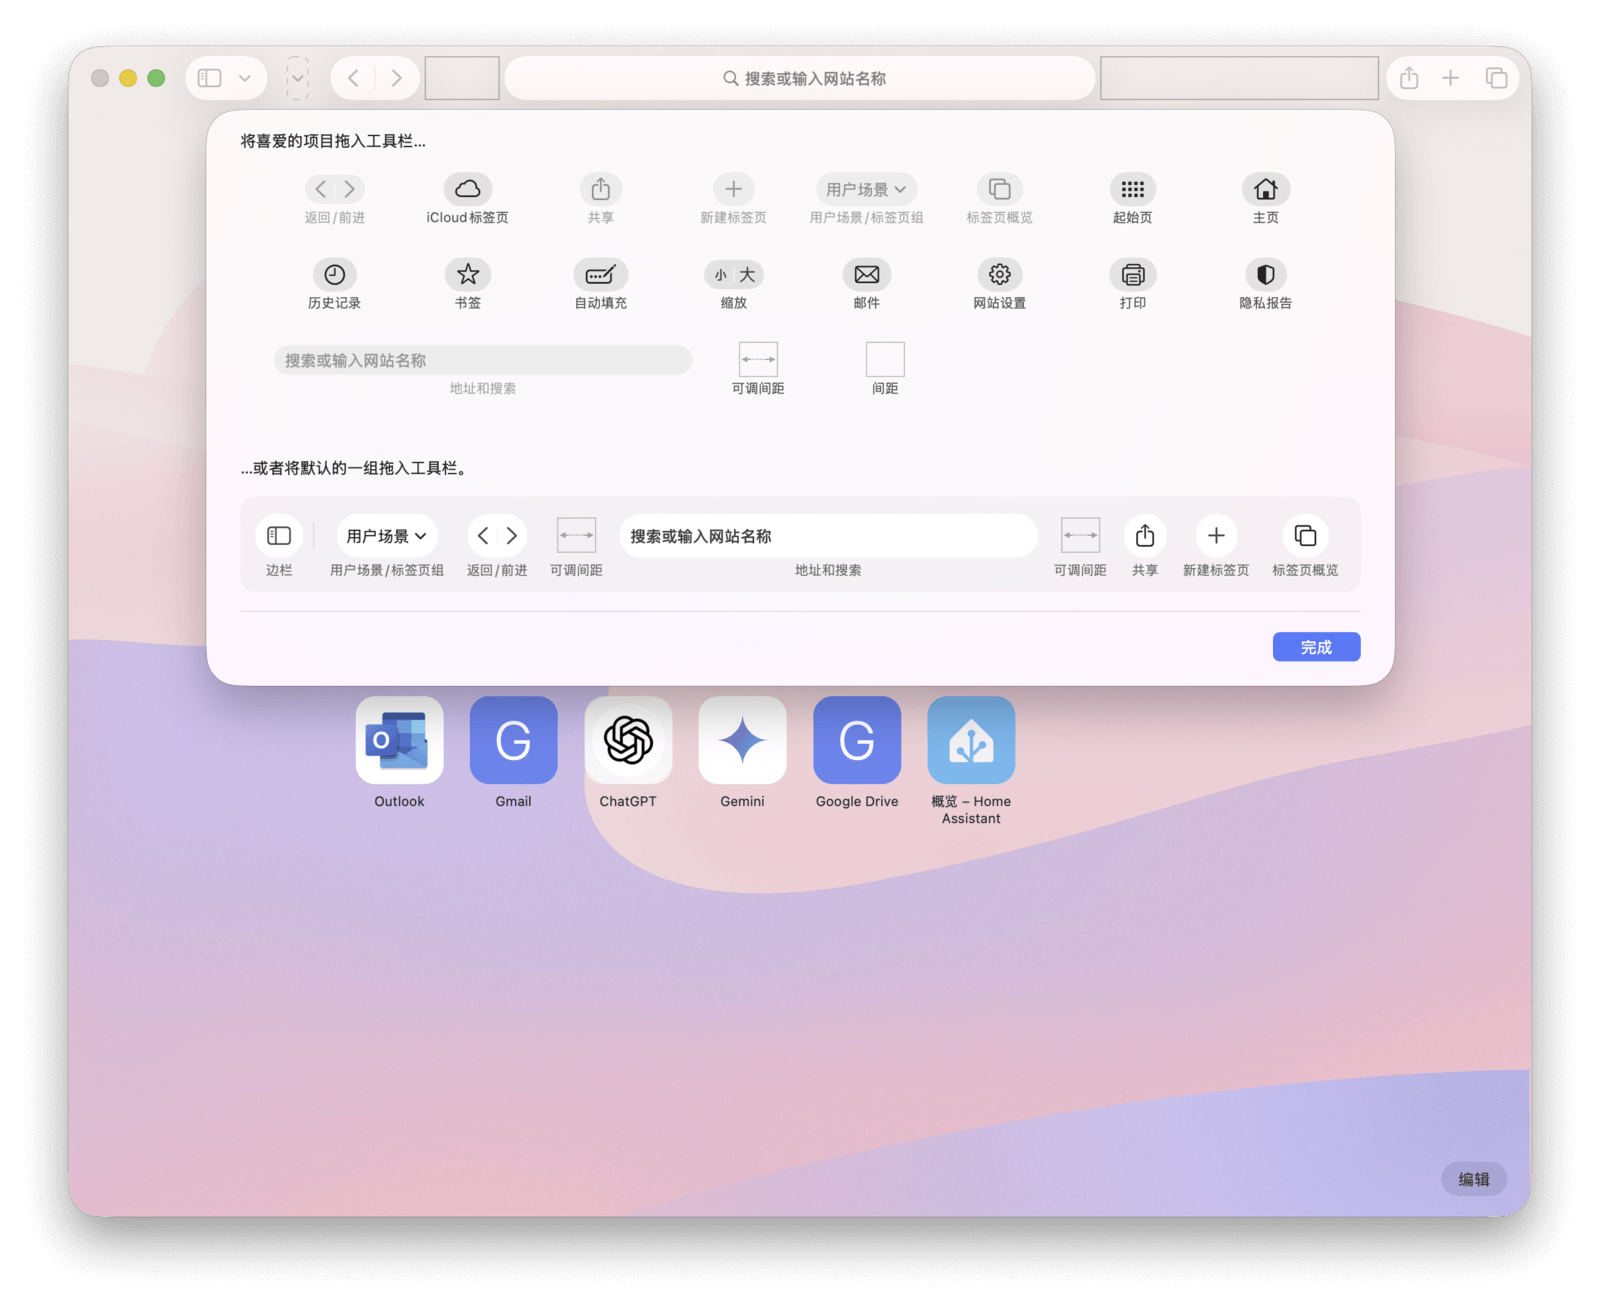Click the 编辑 button on the start page
Screen dimensions: 1600x1307
point(1473,1179)
